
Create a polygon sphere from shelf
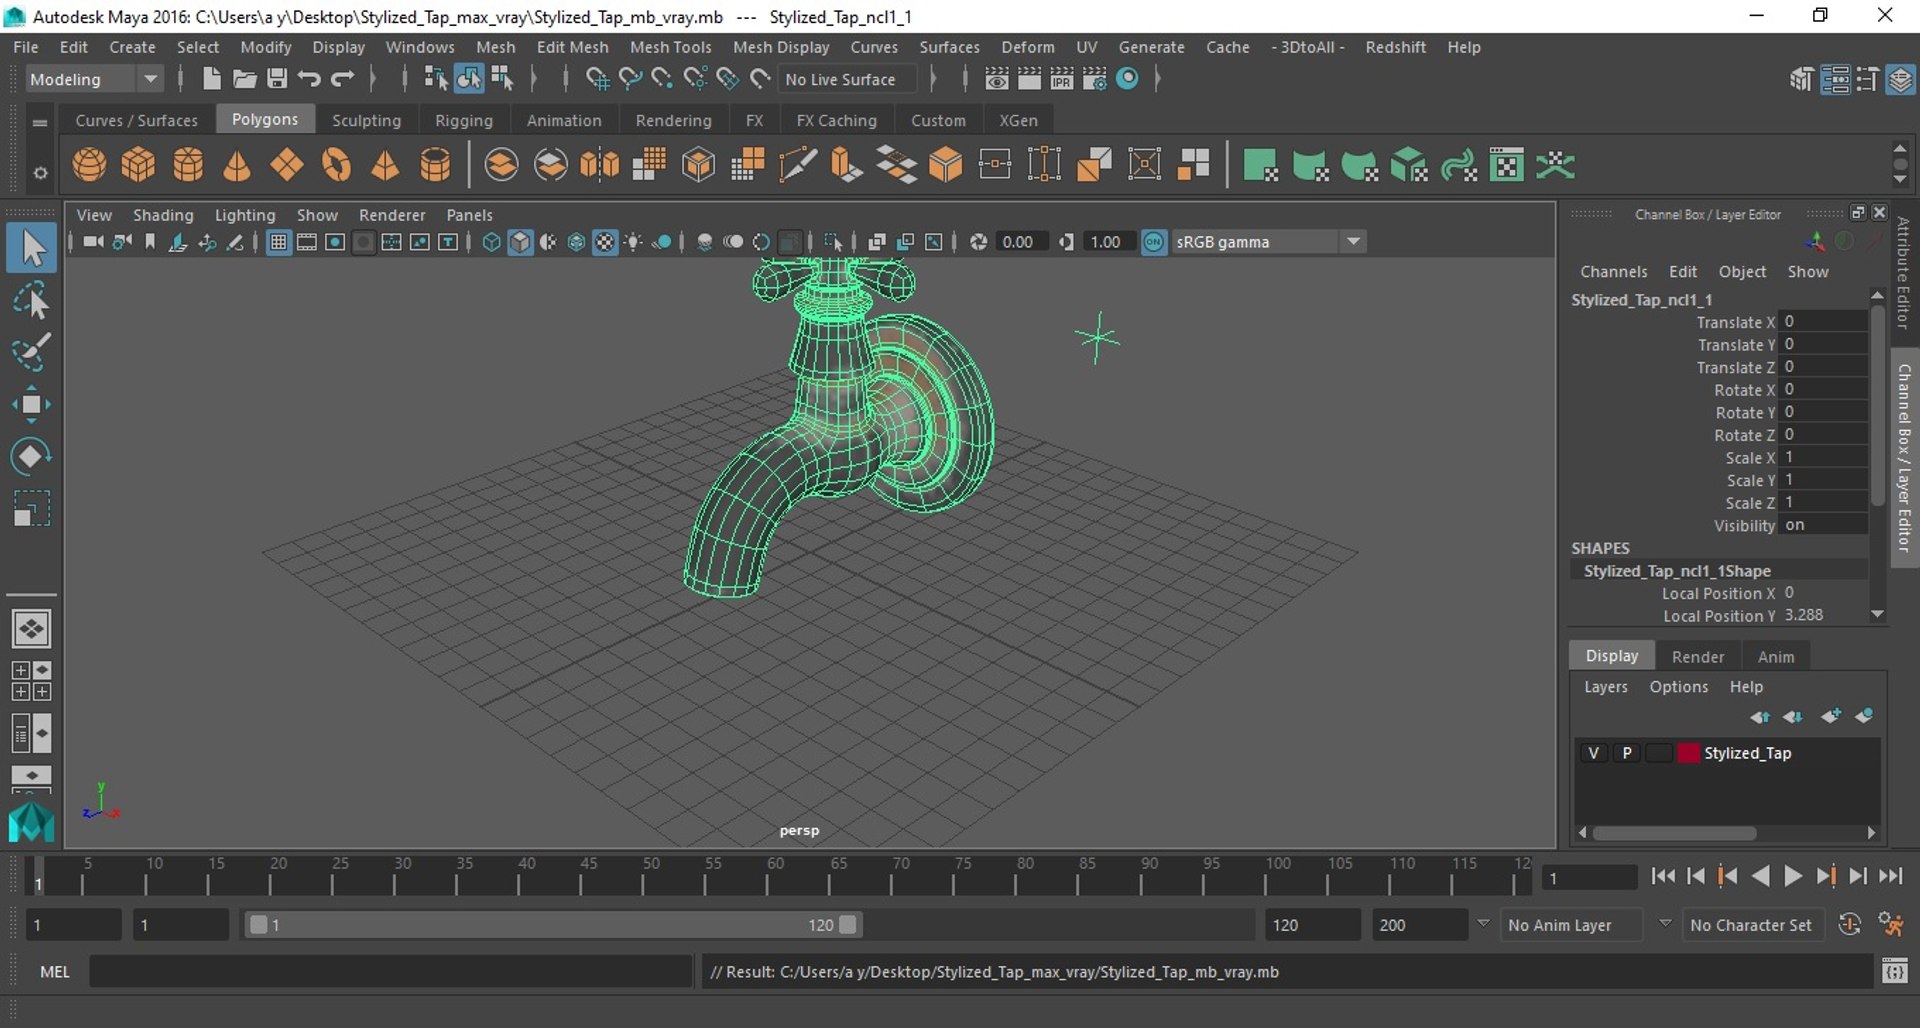89,165
